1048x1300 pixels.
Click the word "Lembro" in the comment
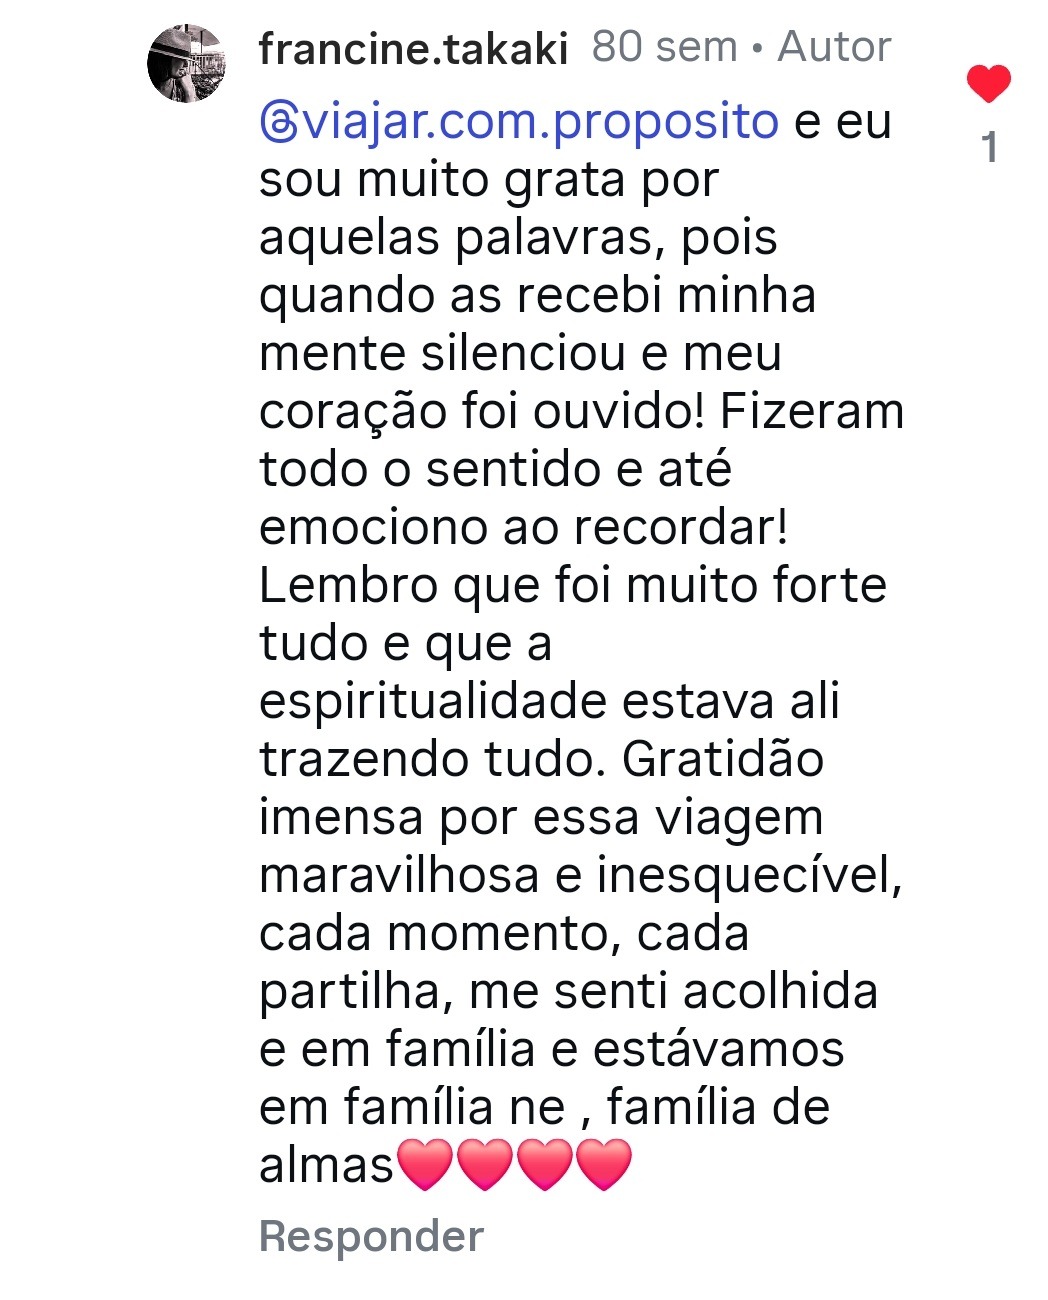[x=348, y=585]
